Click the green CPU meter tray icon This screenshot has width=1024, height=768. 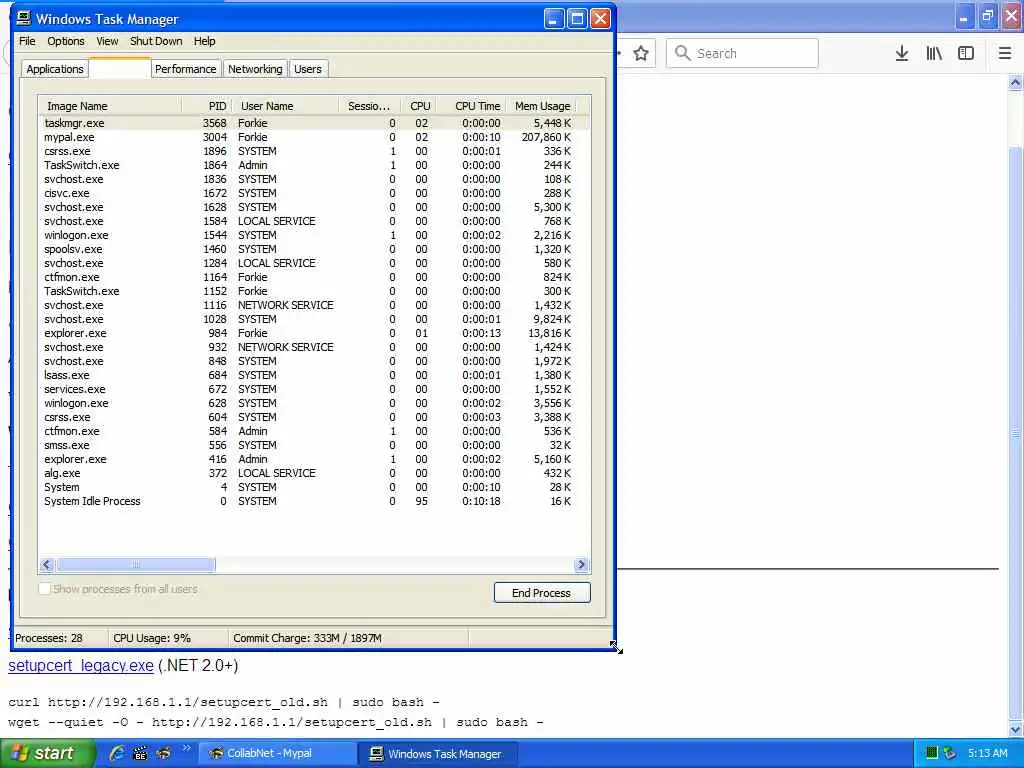[x=932, y=753]
